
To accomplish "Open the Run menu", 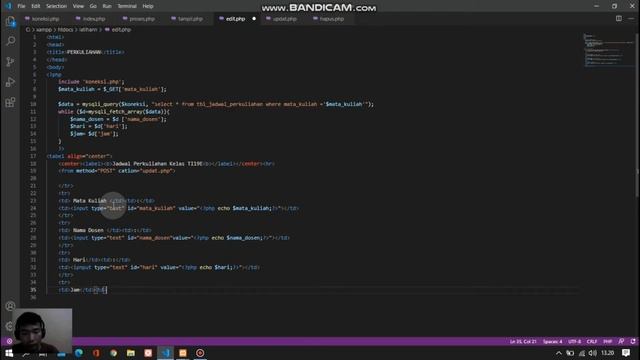I will click(107, 6).
